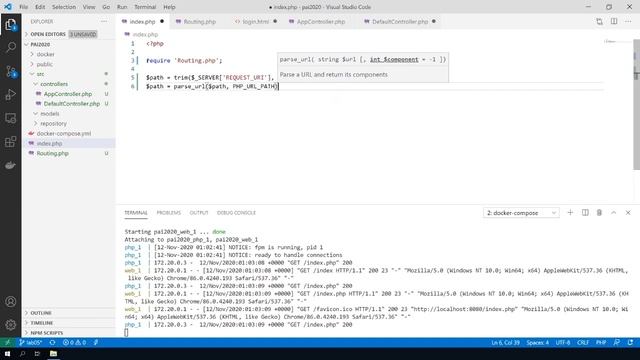The height and width of the screenshot is (360, 640).
Task: Open the Explorer view in activity bar
Action: point(11,24)
